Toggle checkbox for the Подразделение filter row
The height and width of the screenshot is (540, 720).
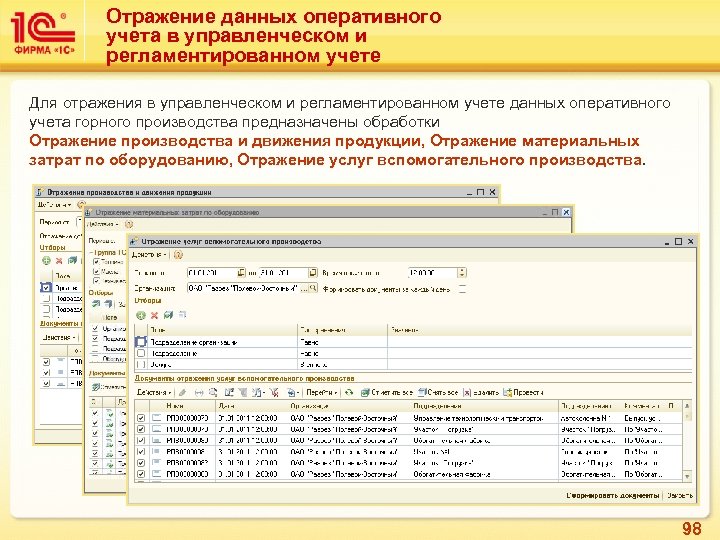coord(141,353)
